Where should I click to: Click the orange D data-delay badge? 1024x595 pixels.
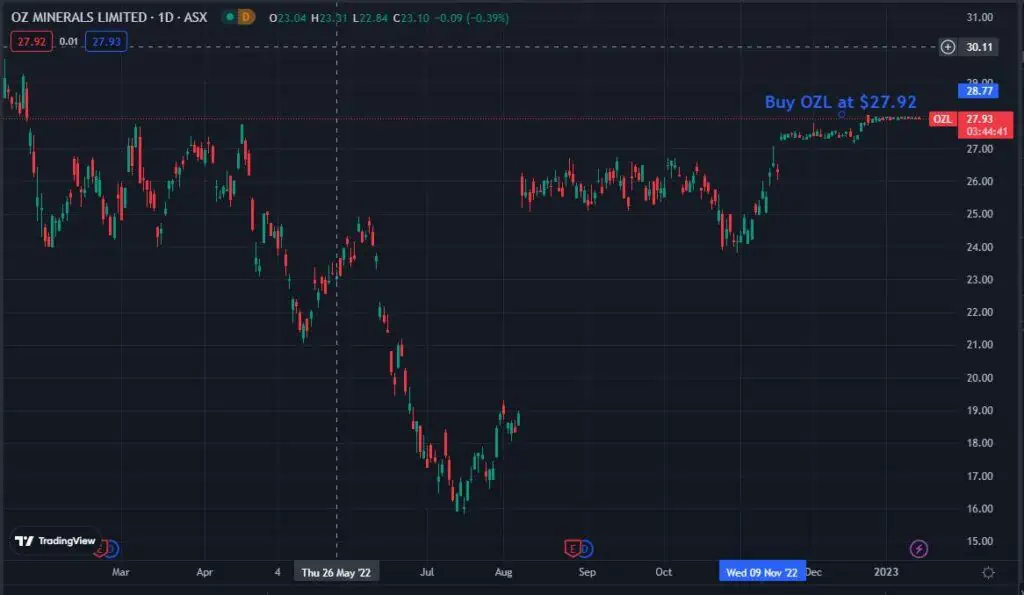click(x=245, y=17)
